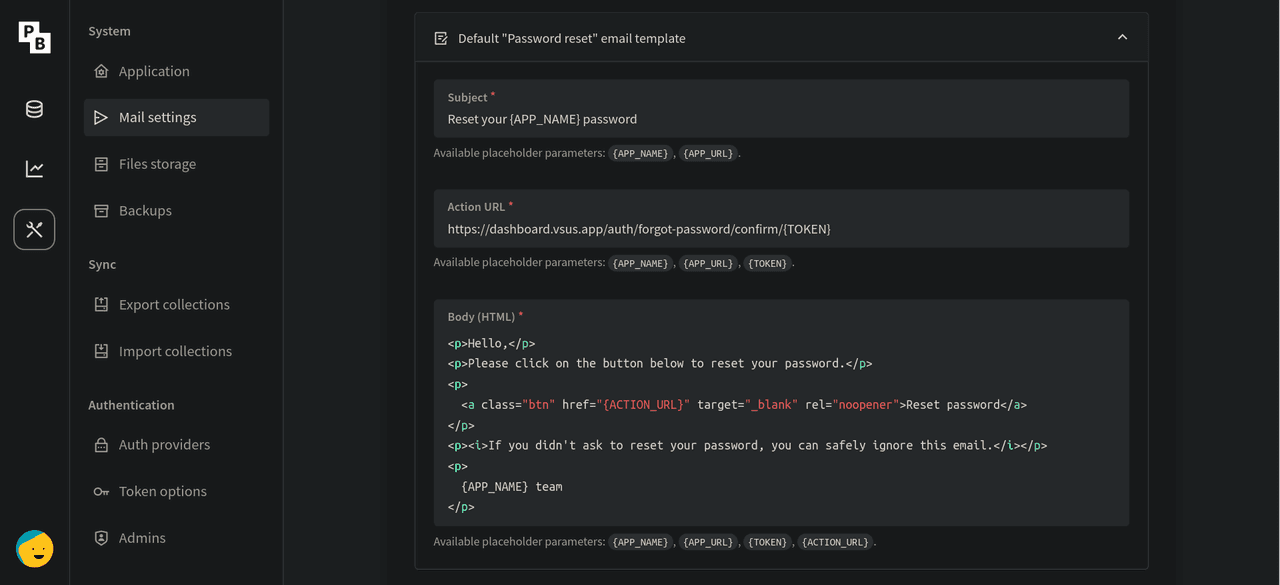Open the Admins page
1280x585 pixels.
point(142,538)
